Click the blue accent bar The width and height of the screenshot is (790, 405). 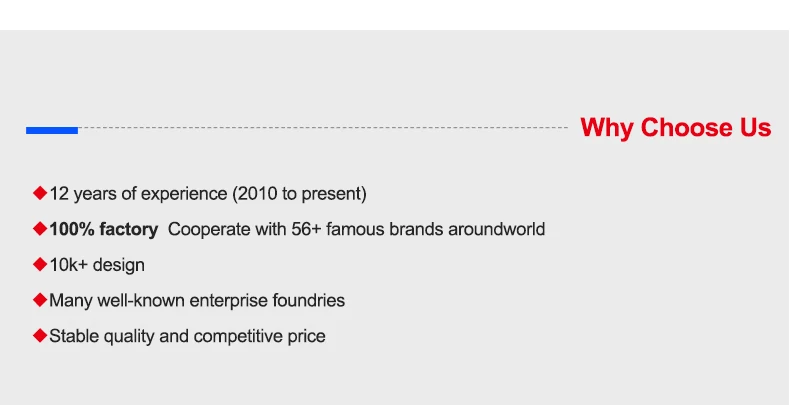click(52, 130)
